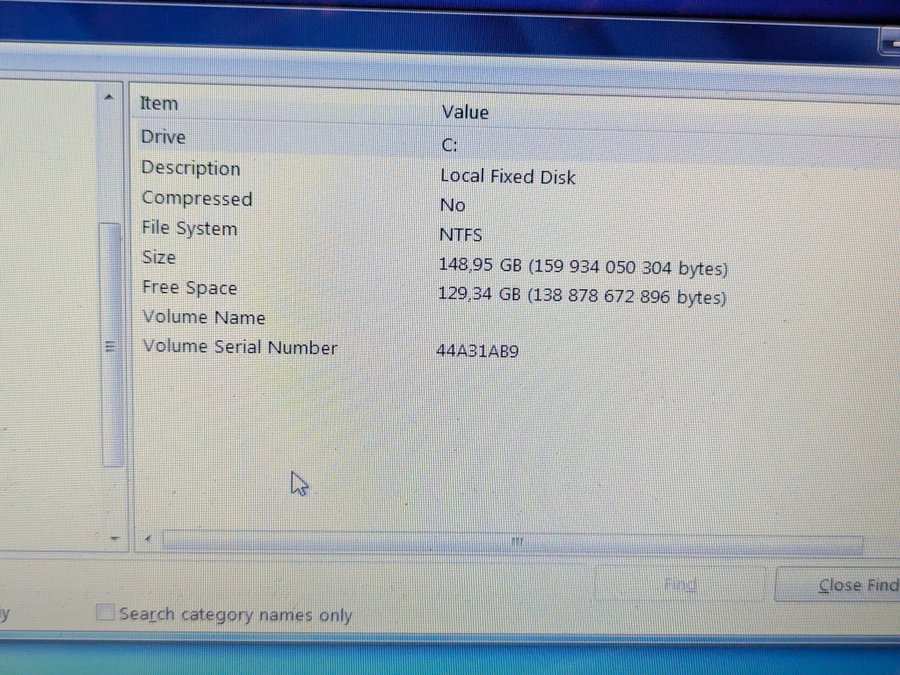Enable "Search category names only" checkbox
Image resolution: width=900 pixels, height=675 pixels.
click(106, 613)
